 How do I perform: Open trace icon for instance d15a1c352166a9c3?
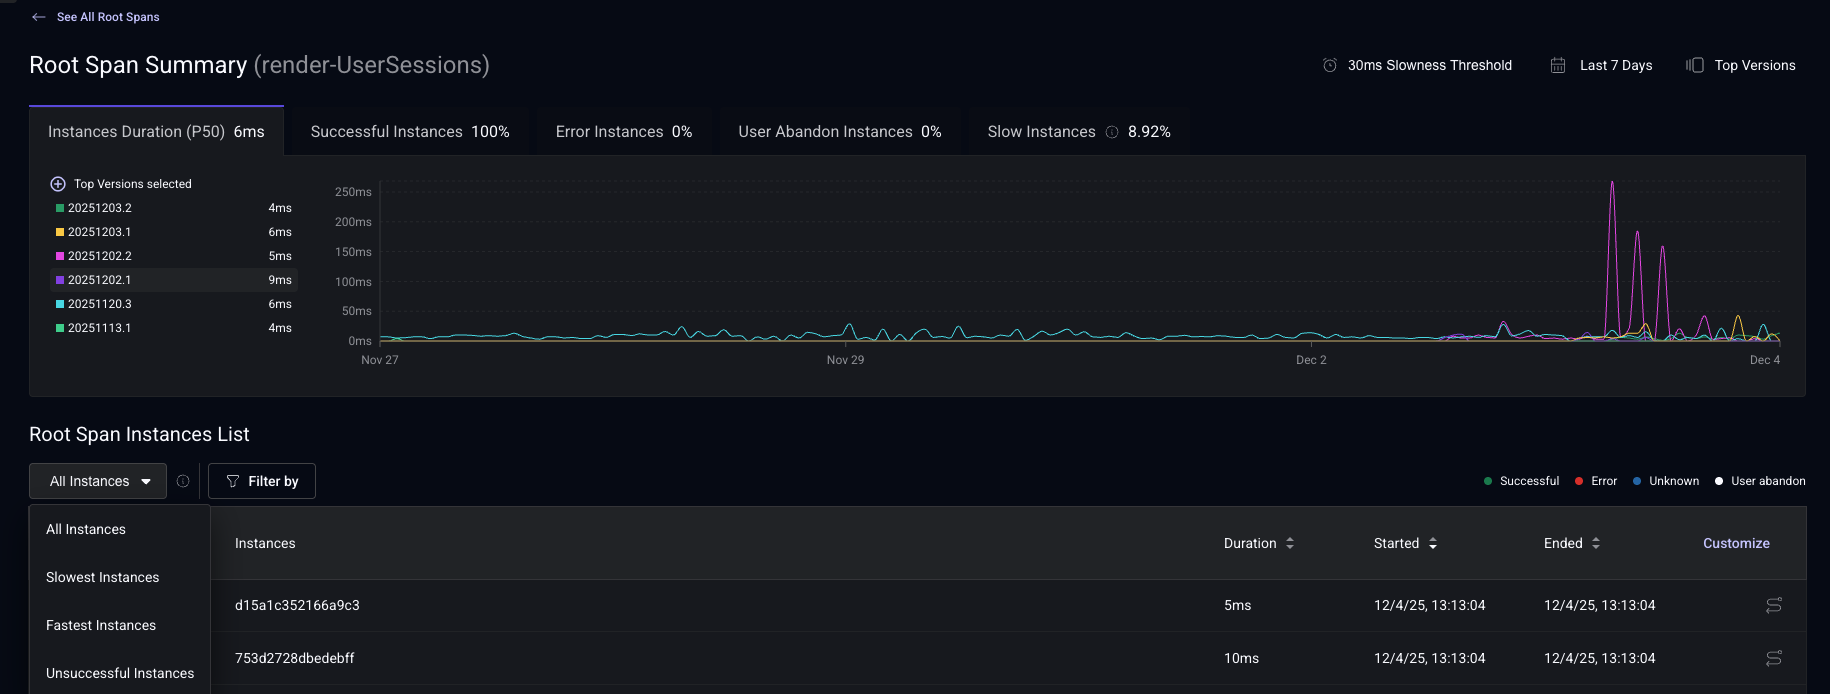(1773, 605)
